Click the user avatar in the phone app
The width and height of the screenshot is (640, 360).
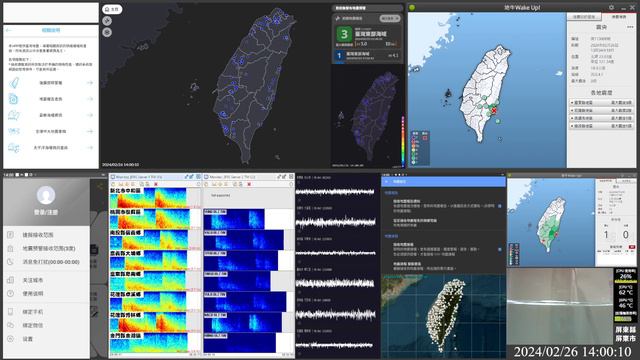pyautogui.click(x=46, y=195)
